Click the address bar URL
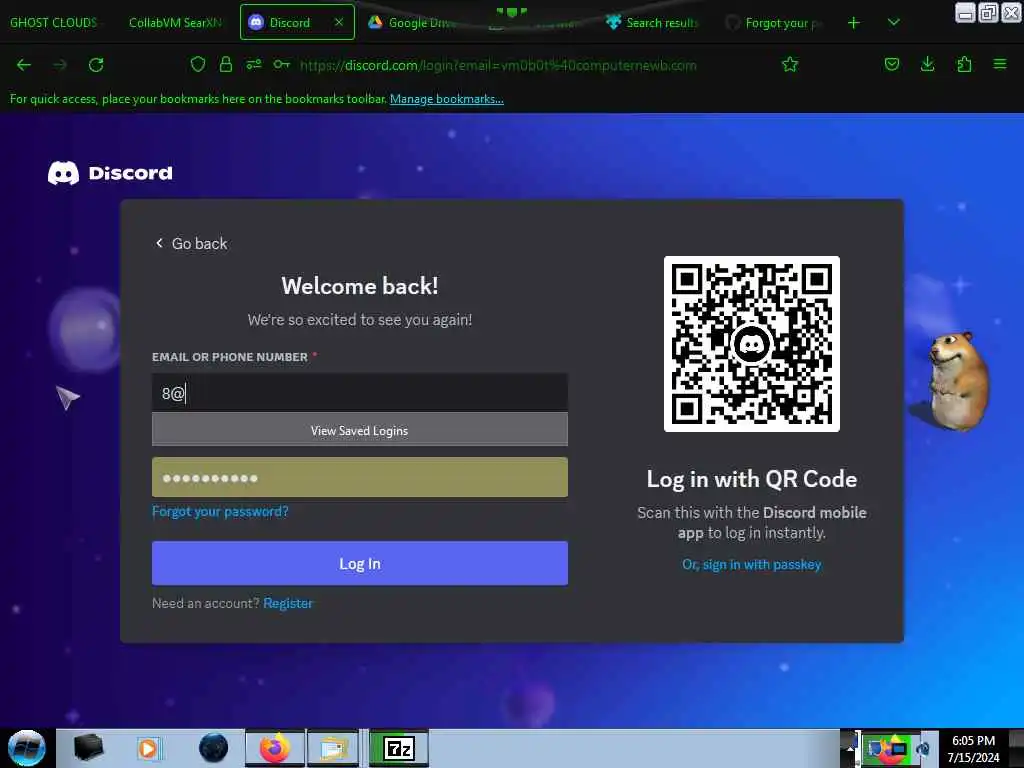Screen dimensions: 1024x768 point(498,65)
